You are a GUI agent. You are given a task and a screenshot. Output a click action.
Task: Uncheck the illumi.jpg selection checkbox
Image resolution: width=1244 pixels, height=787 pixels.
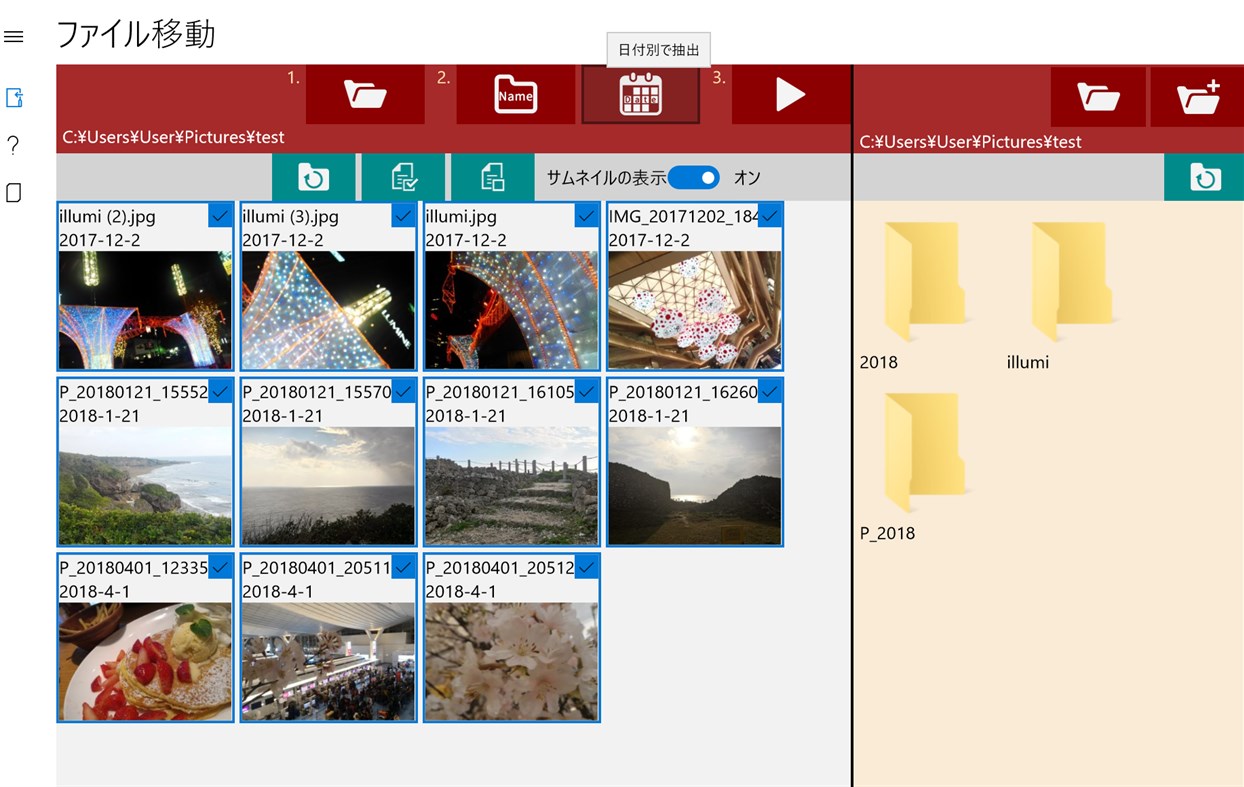[x=586, y=214]
